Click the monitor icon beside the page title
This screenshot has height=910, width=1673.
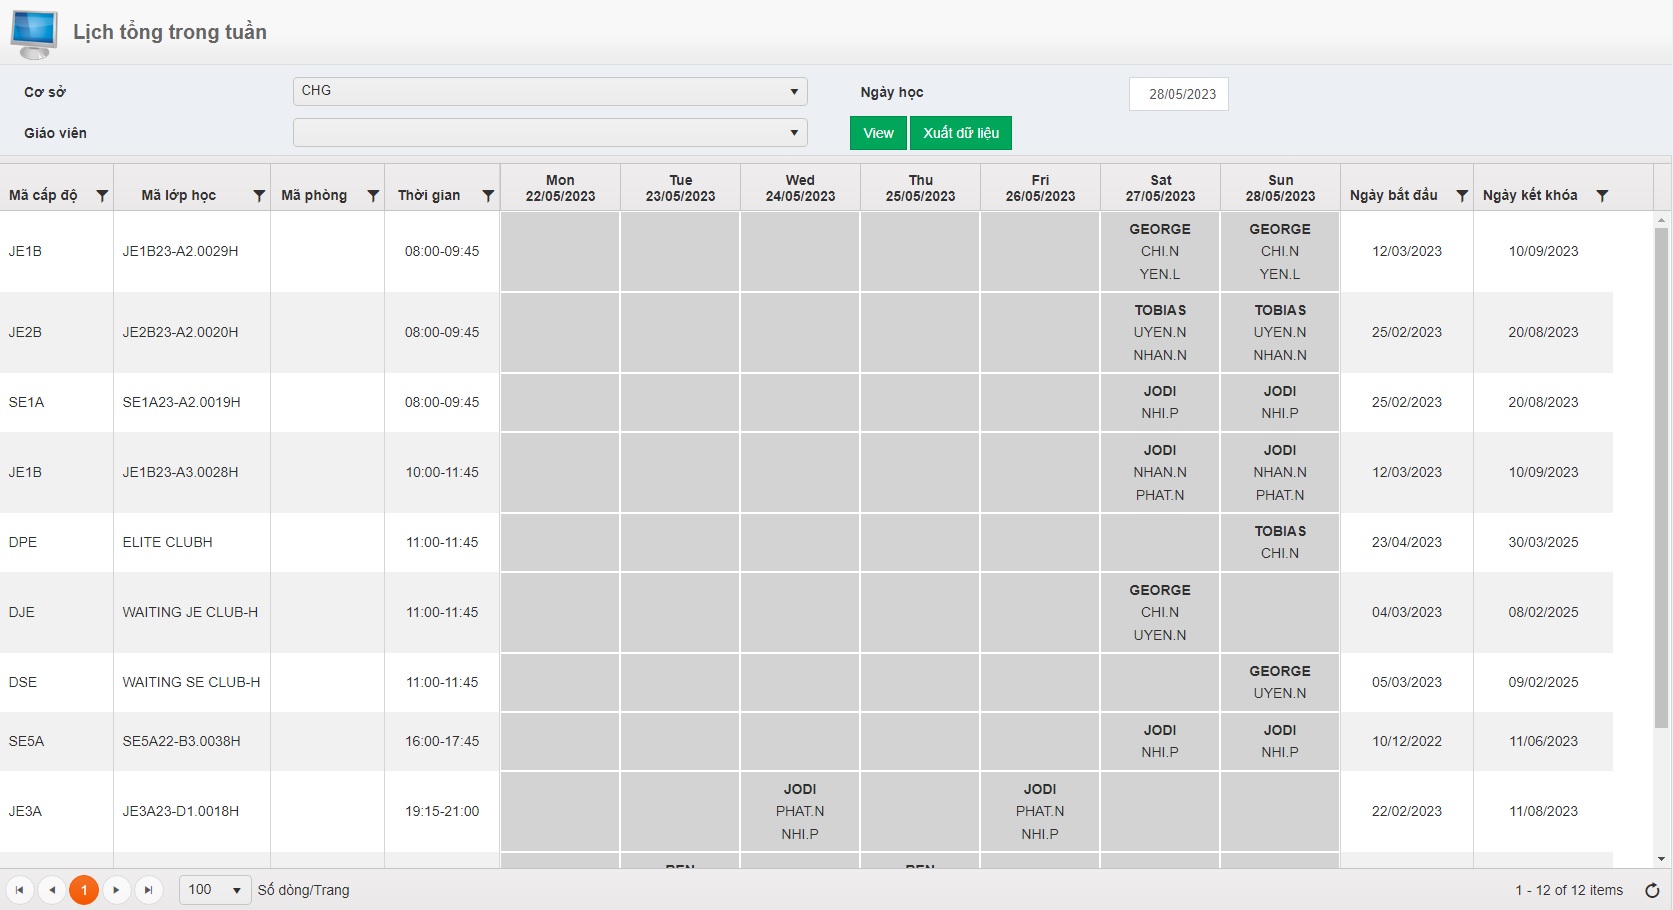(34, 34)
